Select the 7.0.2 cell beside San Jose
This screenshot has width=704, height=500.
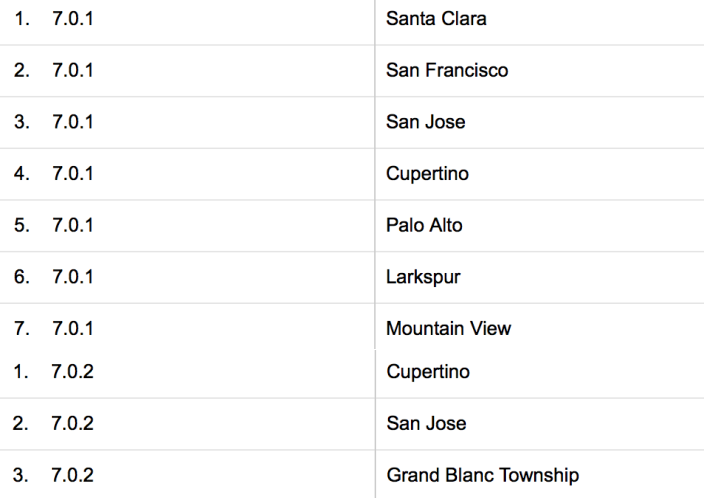point(72,423)
